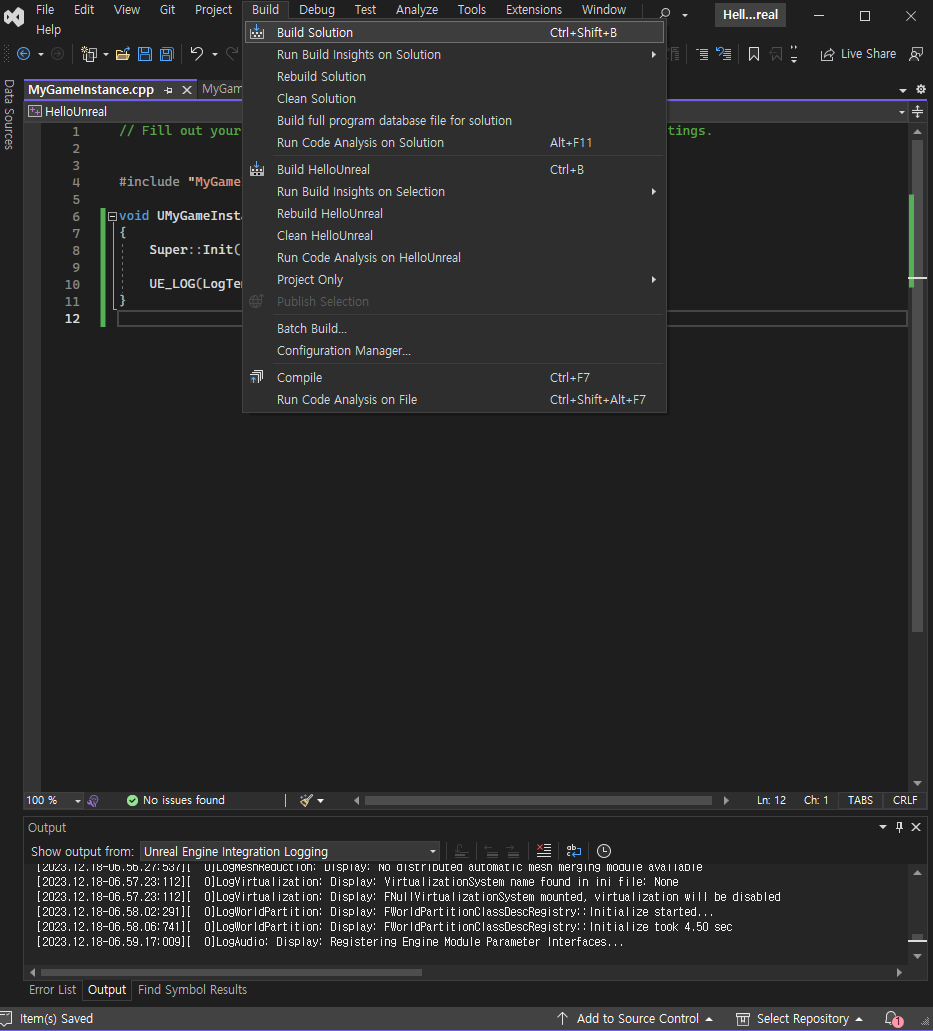
Task: Click the TABS indentation indicator
Action: [x=860, y=800]
